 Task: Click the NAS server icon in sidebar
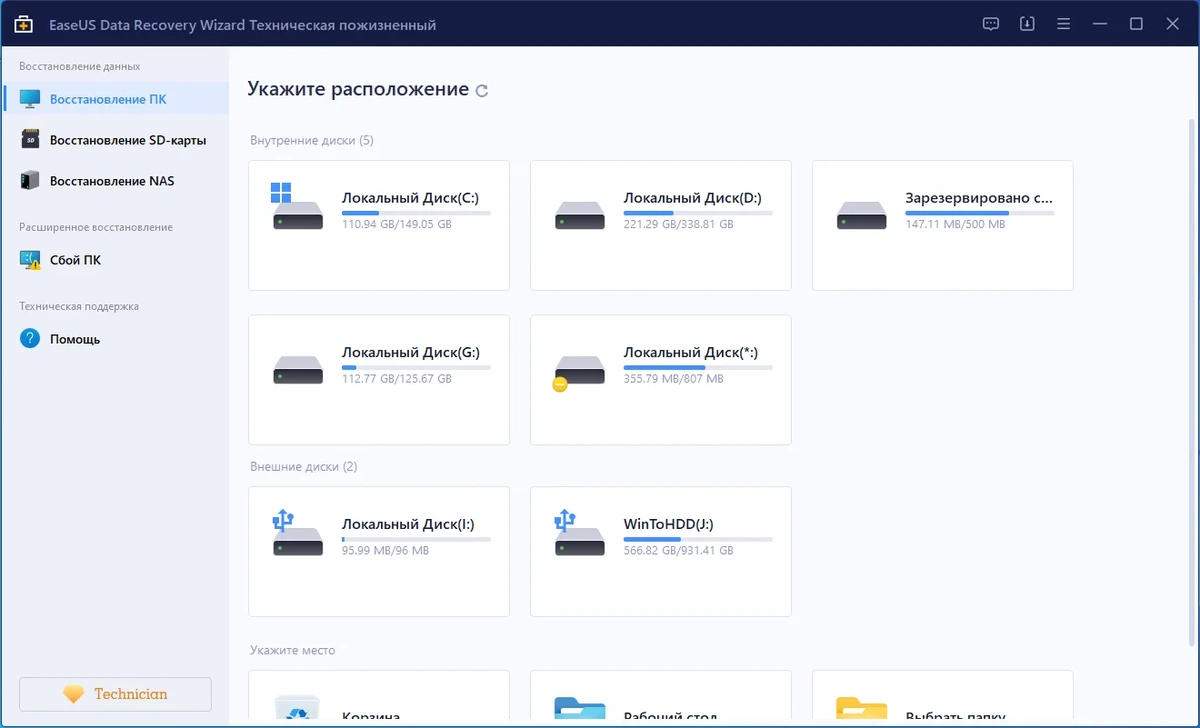30,181
